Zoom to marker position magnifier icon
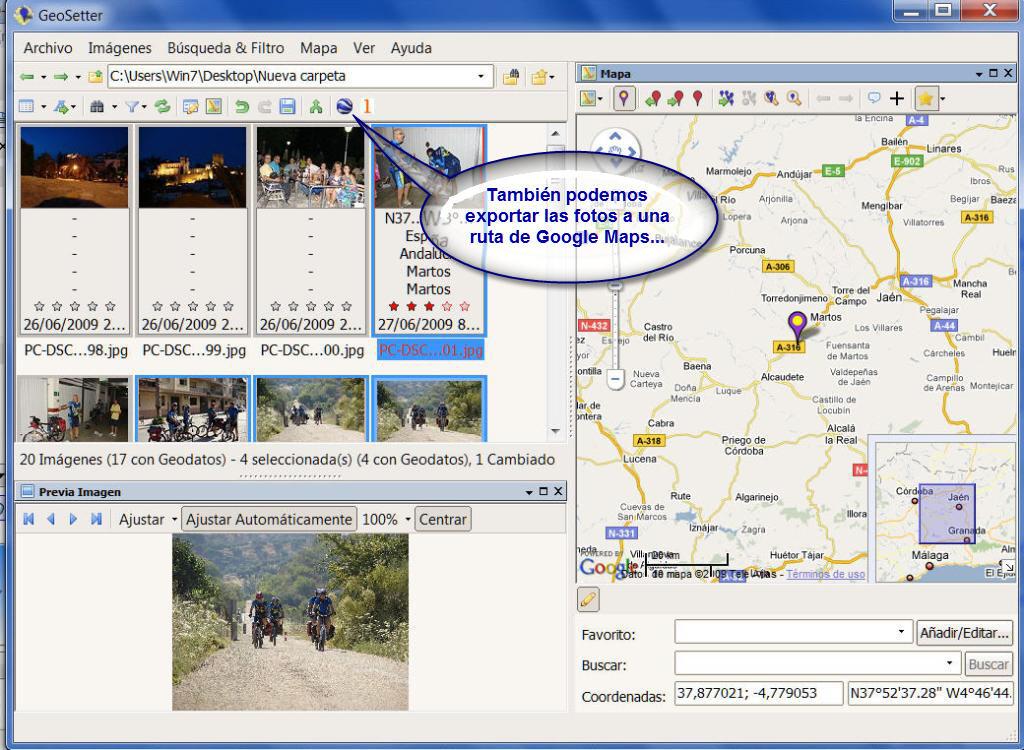Viewport: 1024px width, 750px height. click(793, 99)
